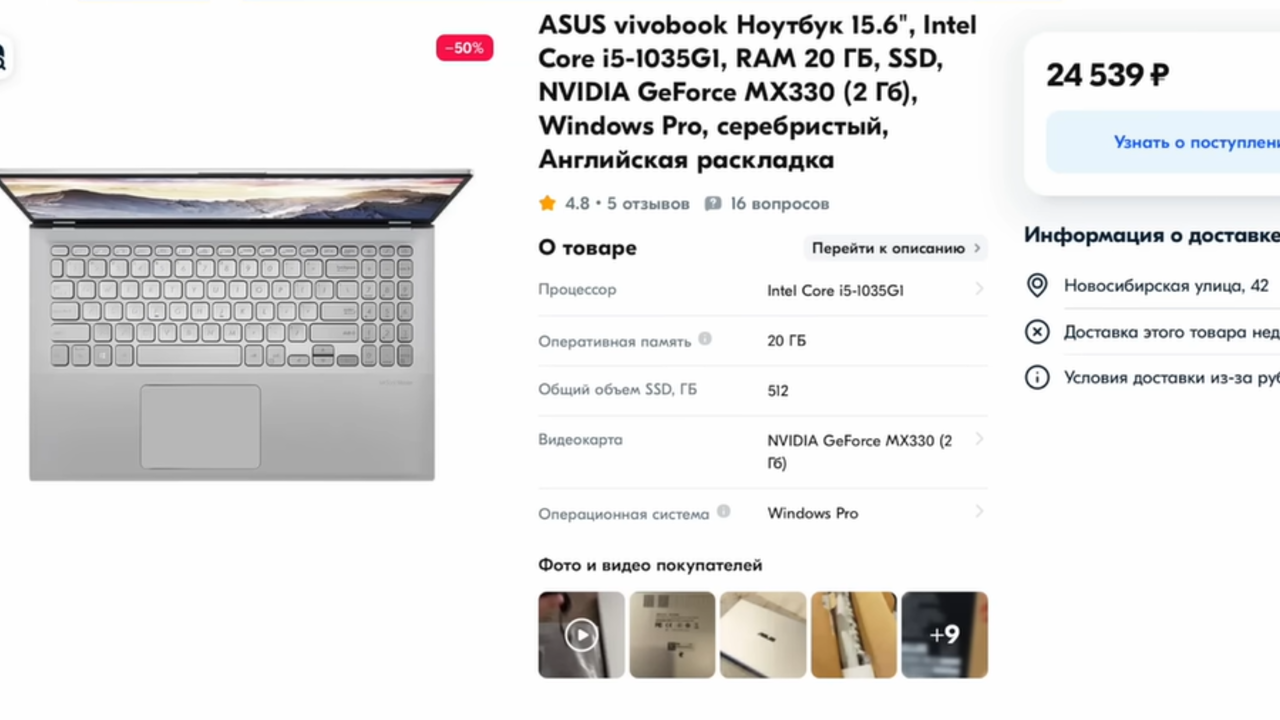
Task: Click the location pin icon
Action: click(1037, 286)
